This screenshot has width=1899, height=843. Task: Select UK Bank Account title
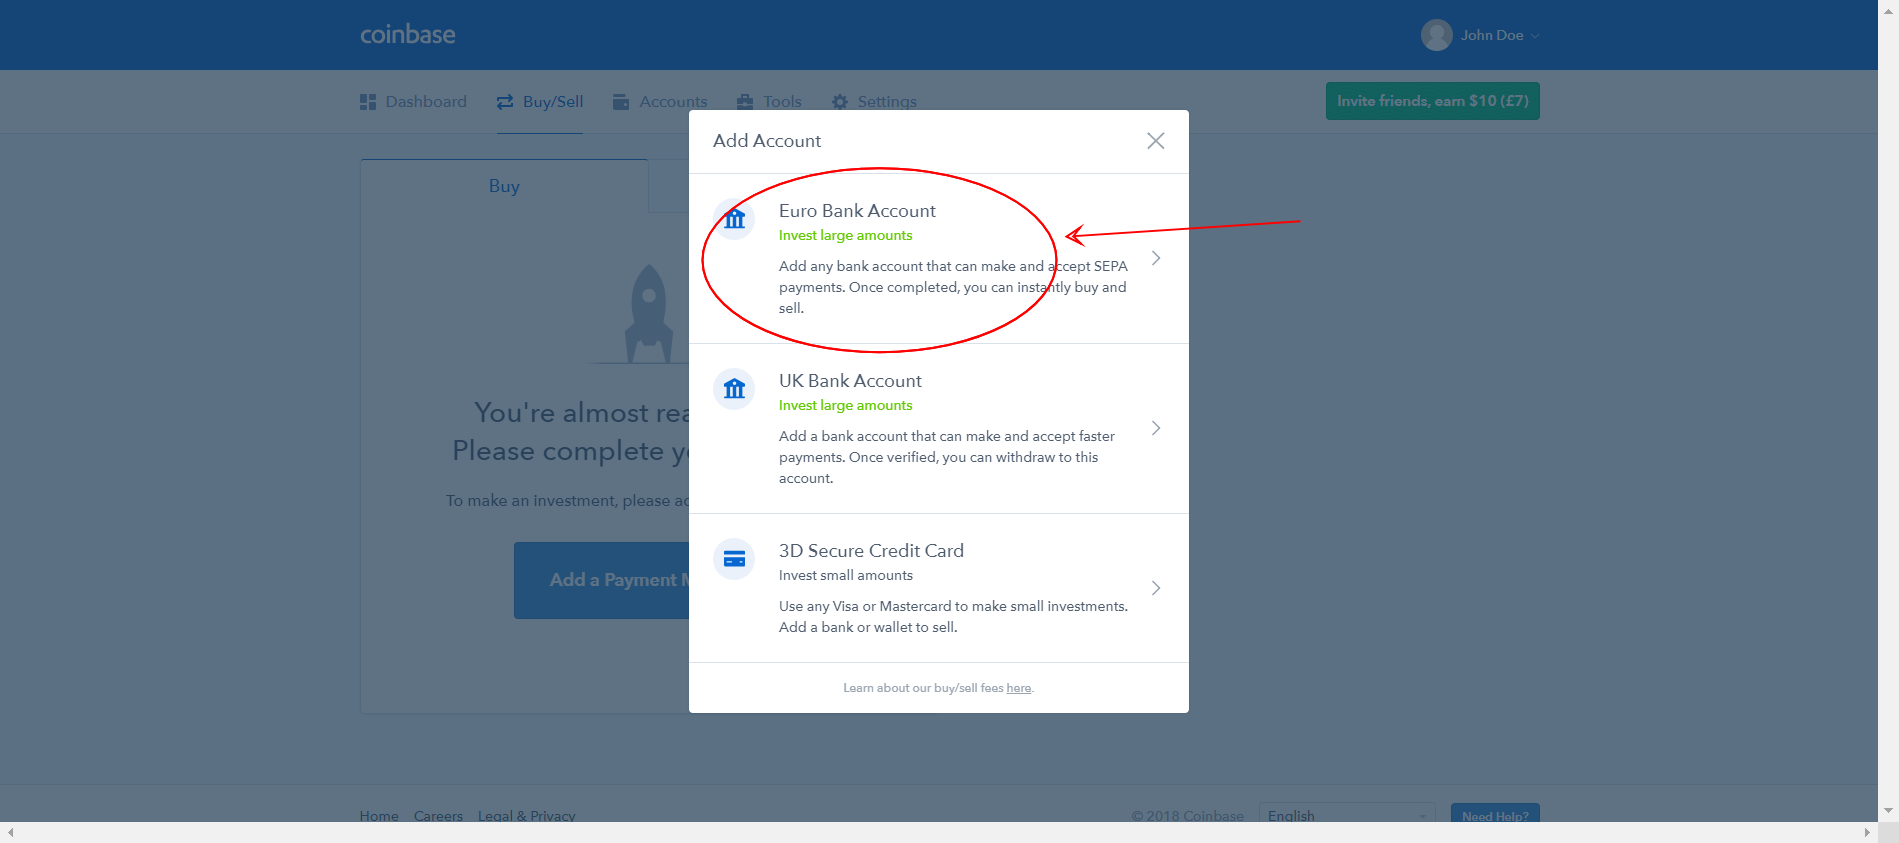coord(850,381)
